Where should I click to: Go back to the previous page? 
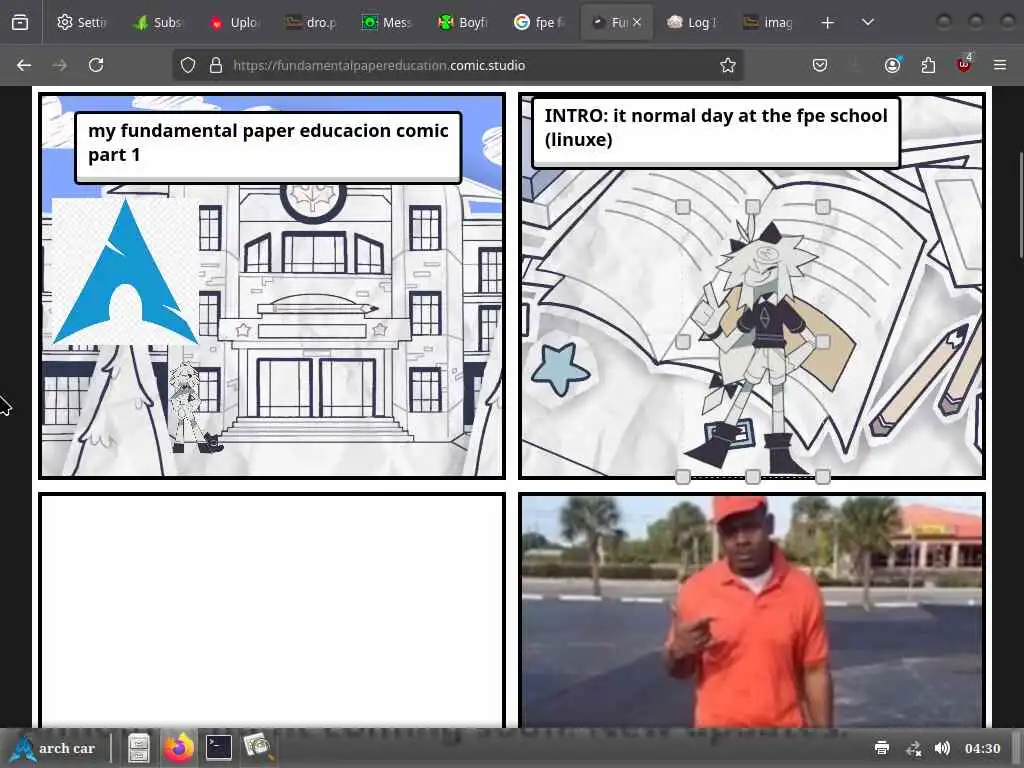pos(24,65)
